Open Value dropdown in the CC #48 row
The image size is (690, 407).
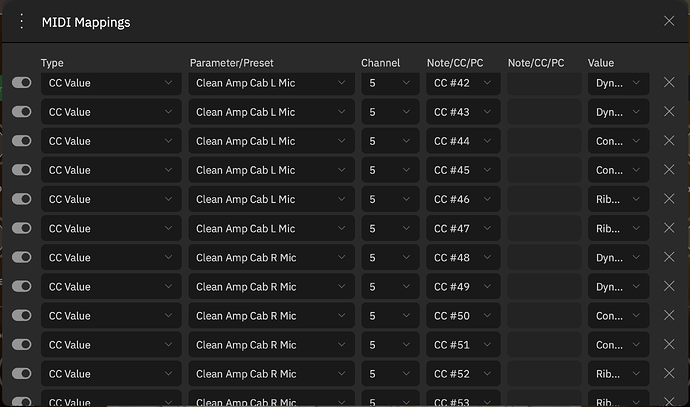tap(618, 257)
